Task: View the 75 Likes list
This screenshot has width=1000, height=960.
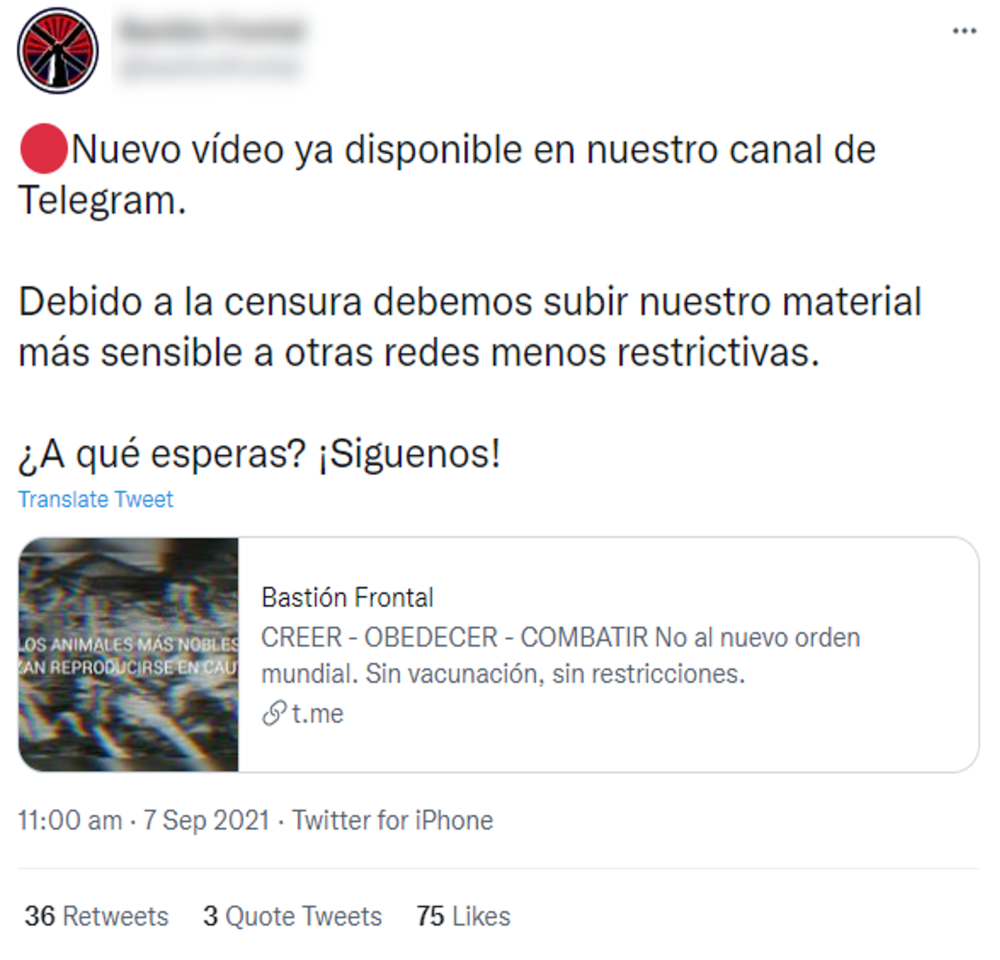Action: tap(464, 916)
